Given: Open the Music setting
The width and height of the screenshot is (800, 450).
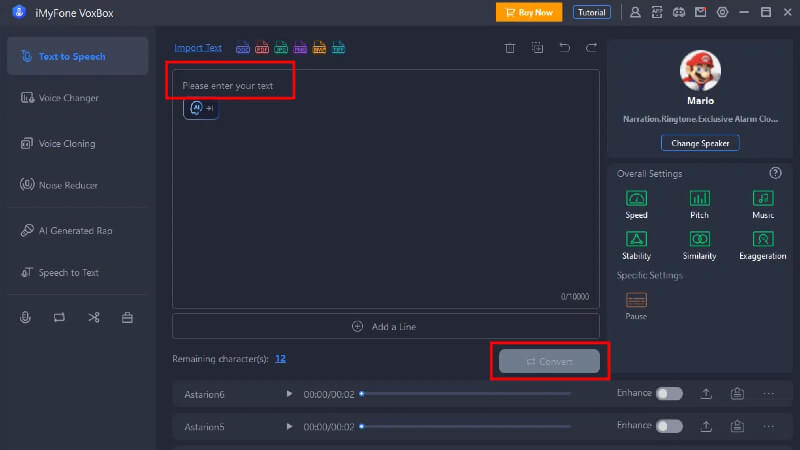Looking at the screenshot, I should (763, 199).
